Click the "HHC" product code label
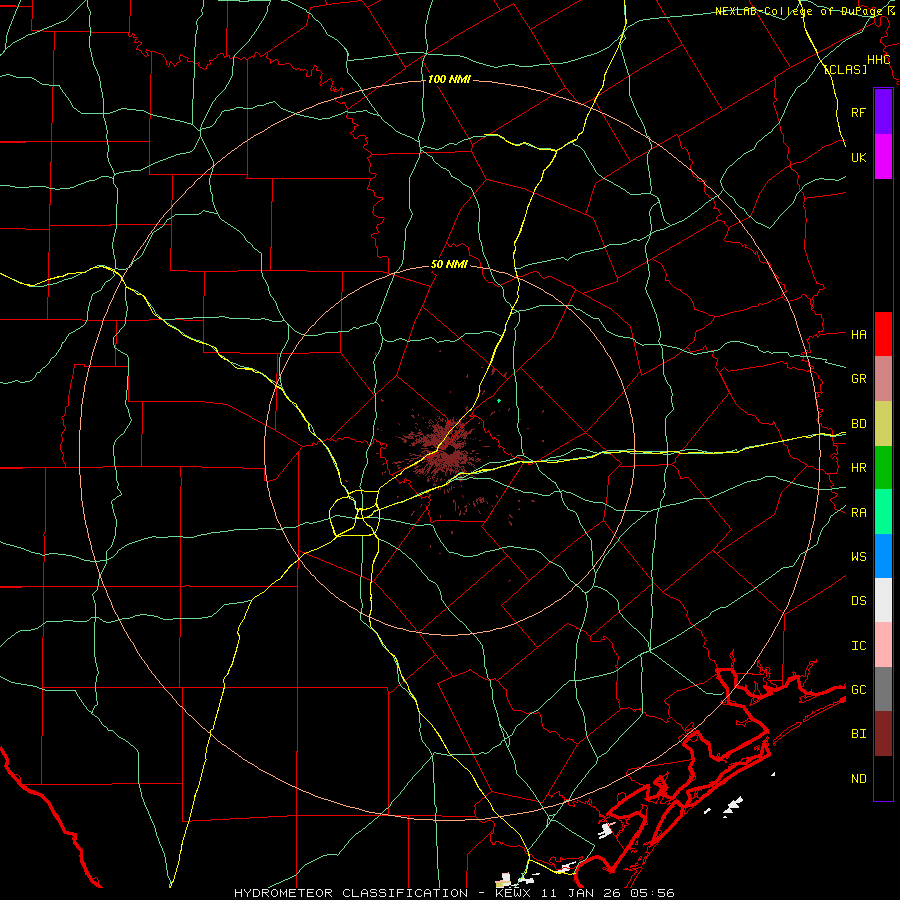This screenshot has width=900, height=900. point(878,60)
